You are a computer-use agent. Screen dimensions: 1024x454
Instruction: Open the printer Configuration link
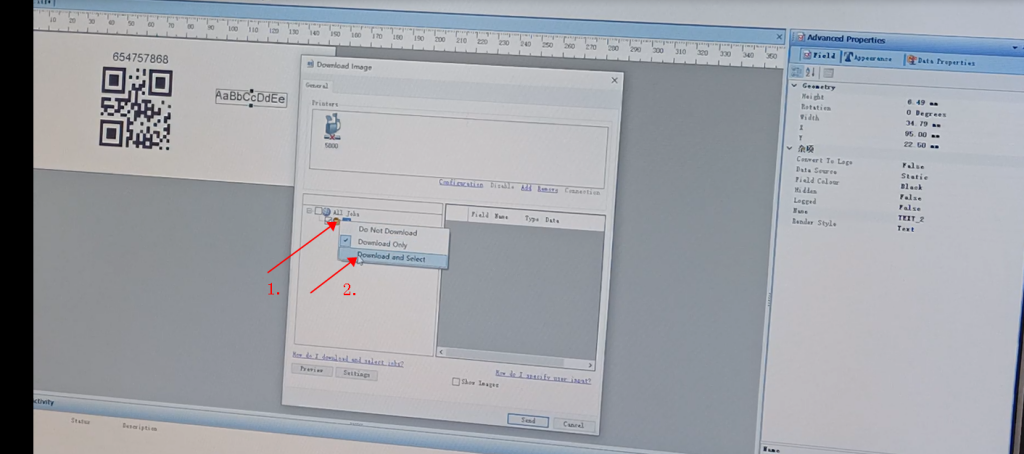click(462, 183)
